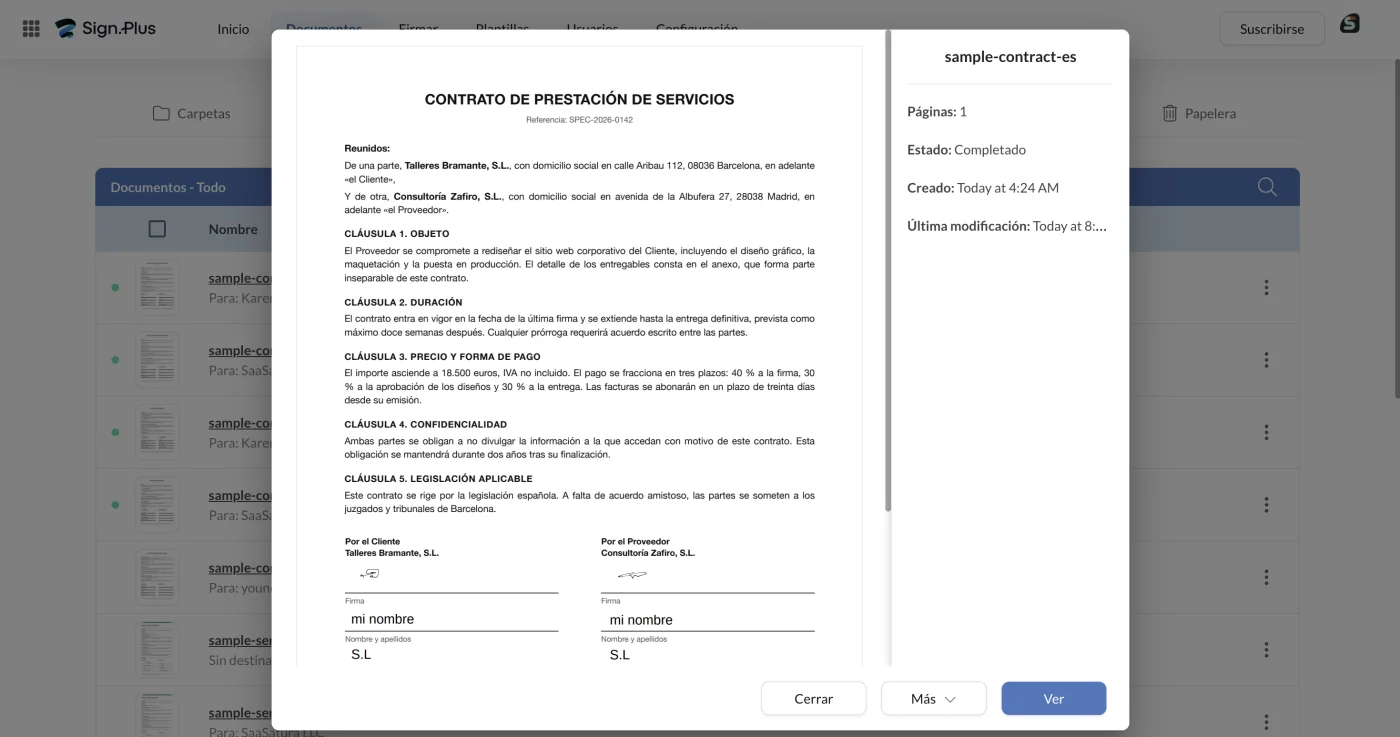The image size is (1400, 737).
Task: Click the 'Última modificación' line
Action: (1007, 226)
